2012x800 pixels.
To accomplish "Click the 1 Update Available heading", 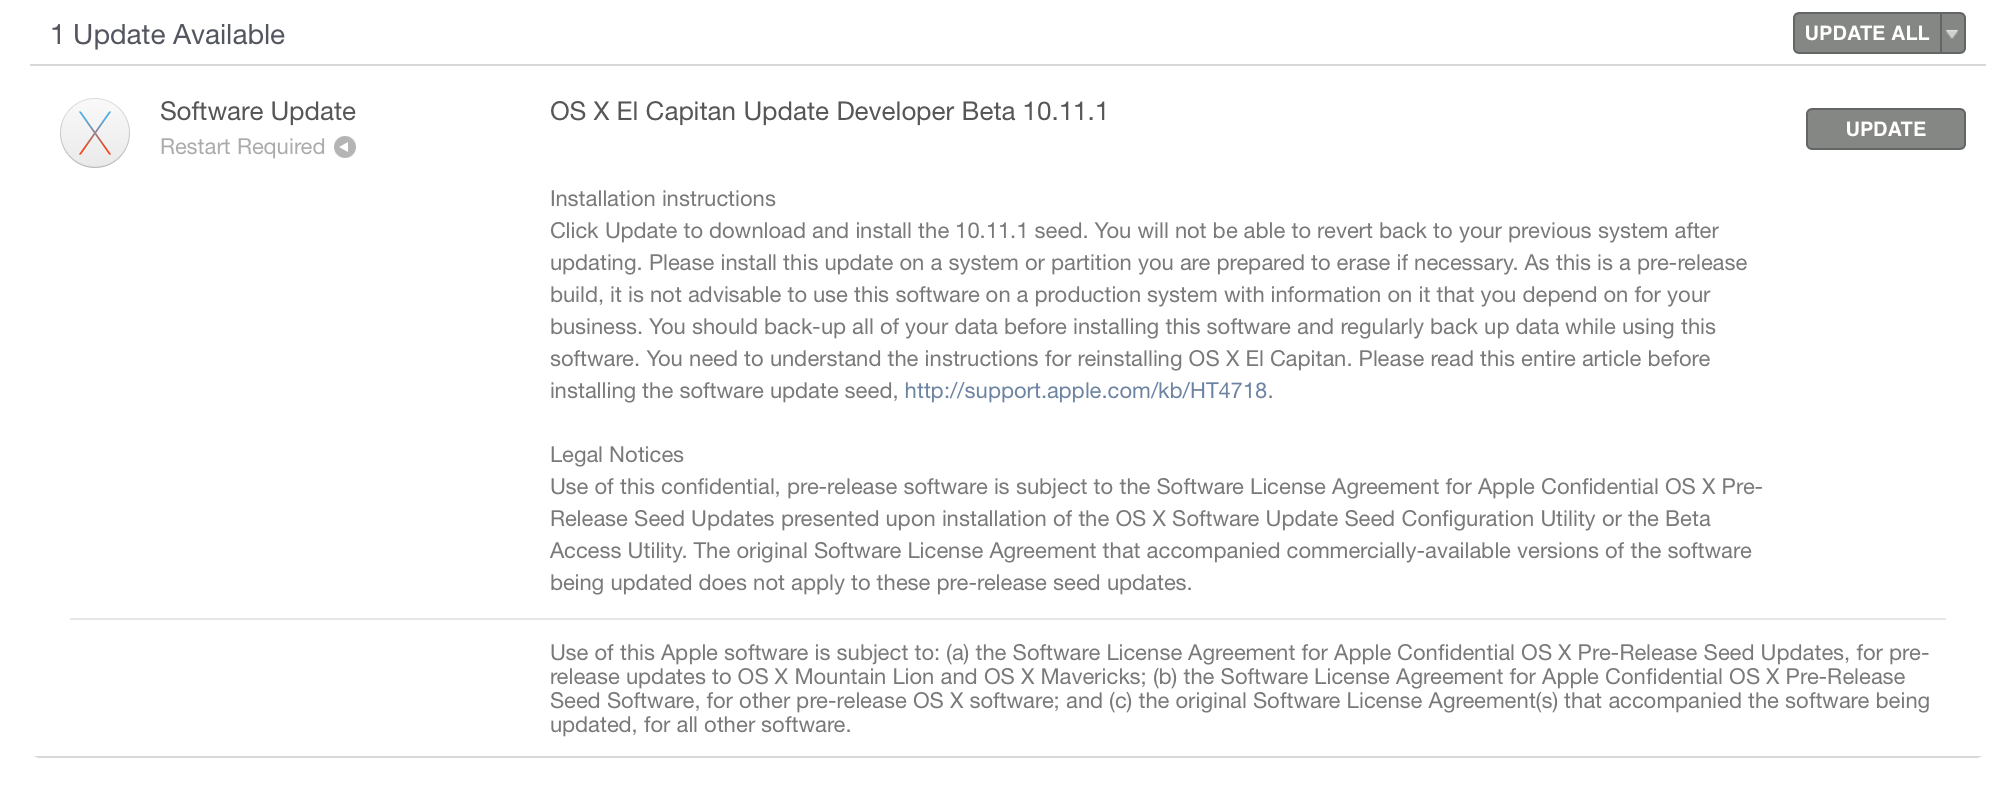I will [168, 35].
